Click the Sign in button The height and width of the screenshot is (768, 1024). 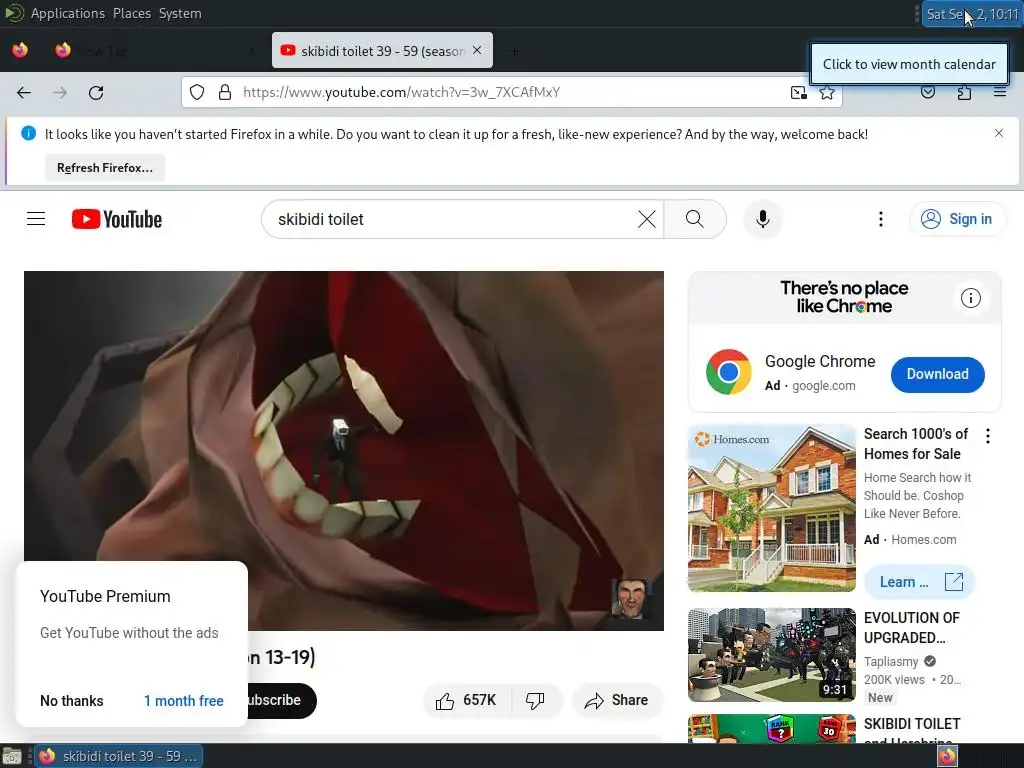pyautogui.click(x=957, y=219)
